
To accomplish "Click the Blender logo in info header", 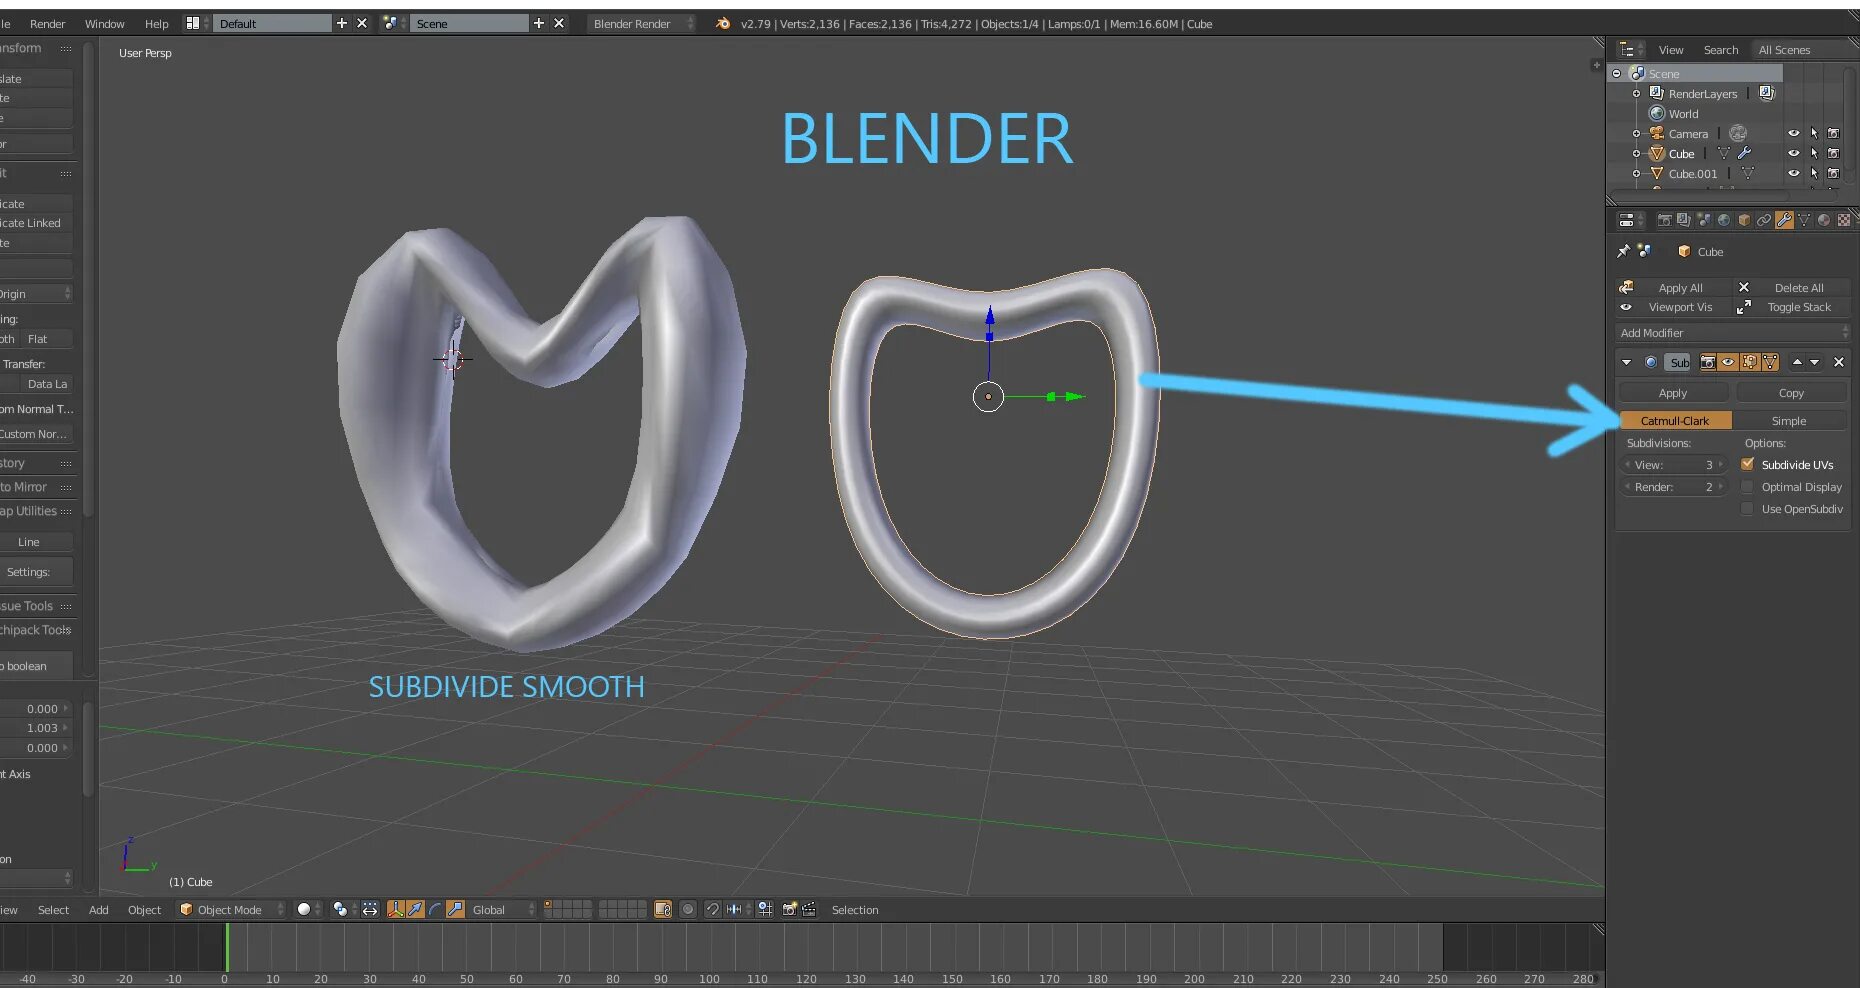I will [723, 23].
